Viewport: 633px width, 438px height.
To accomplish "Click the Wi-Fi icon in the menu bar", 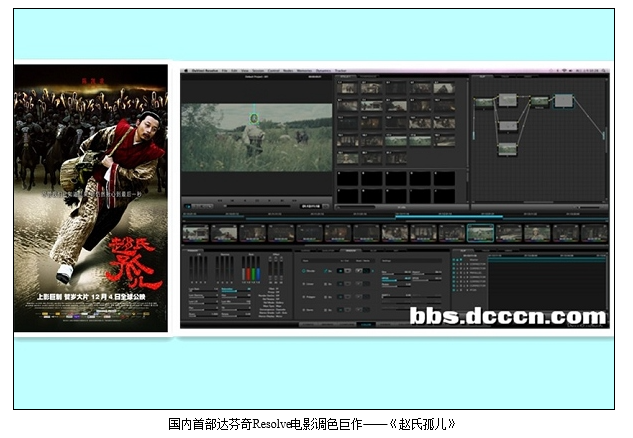I will (564, 71).
